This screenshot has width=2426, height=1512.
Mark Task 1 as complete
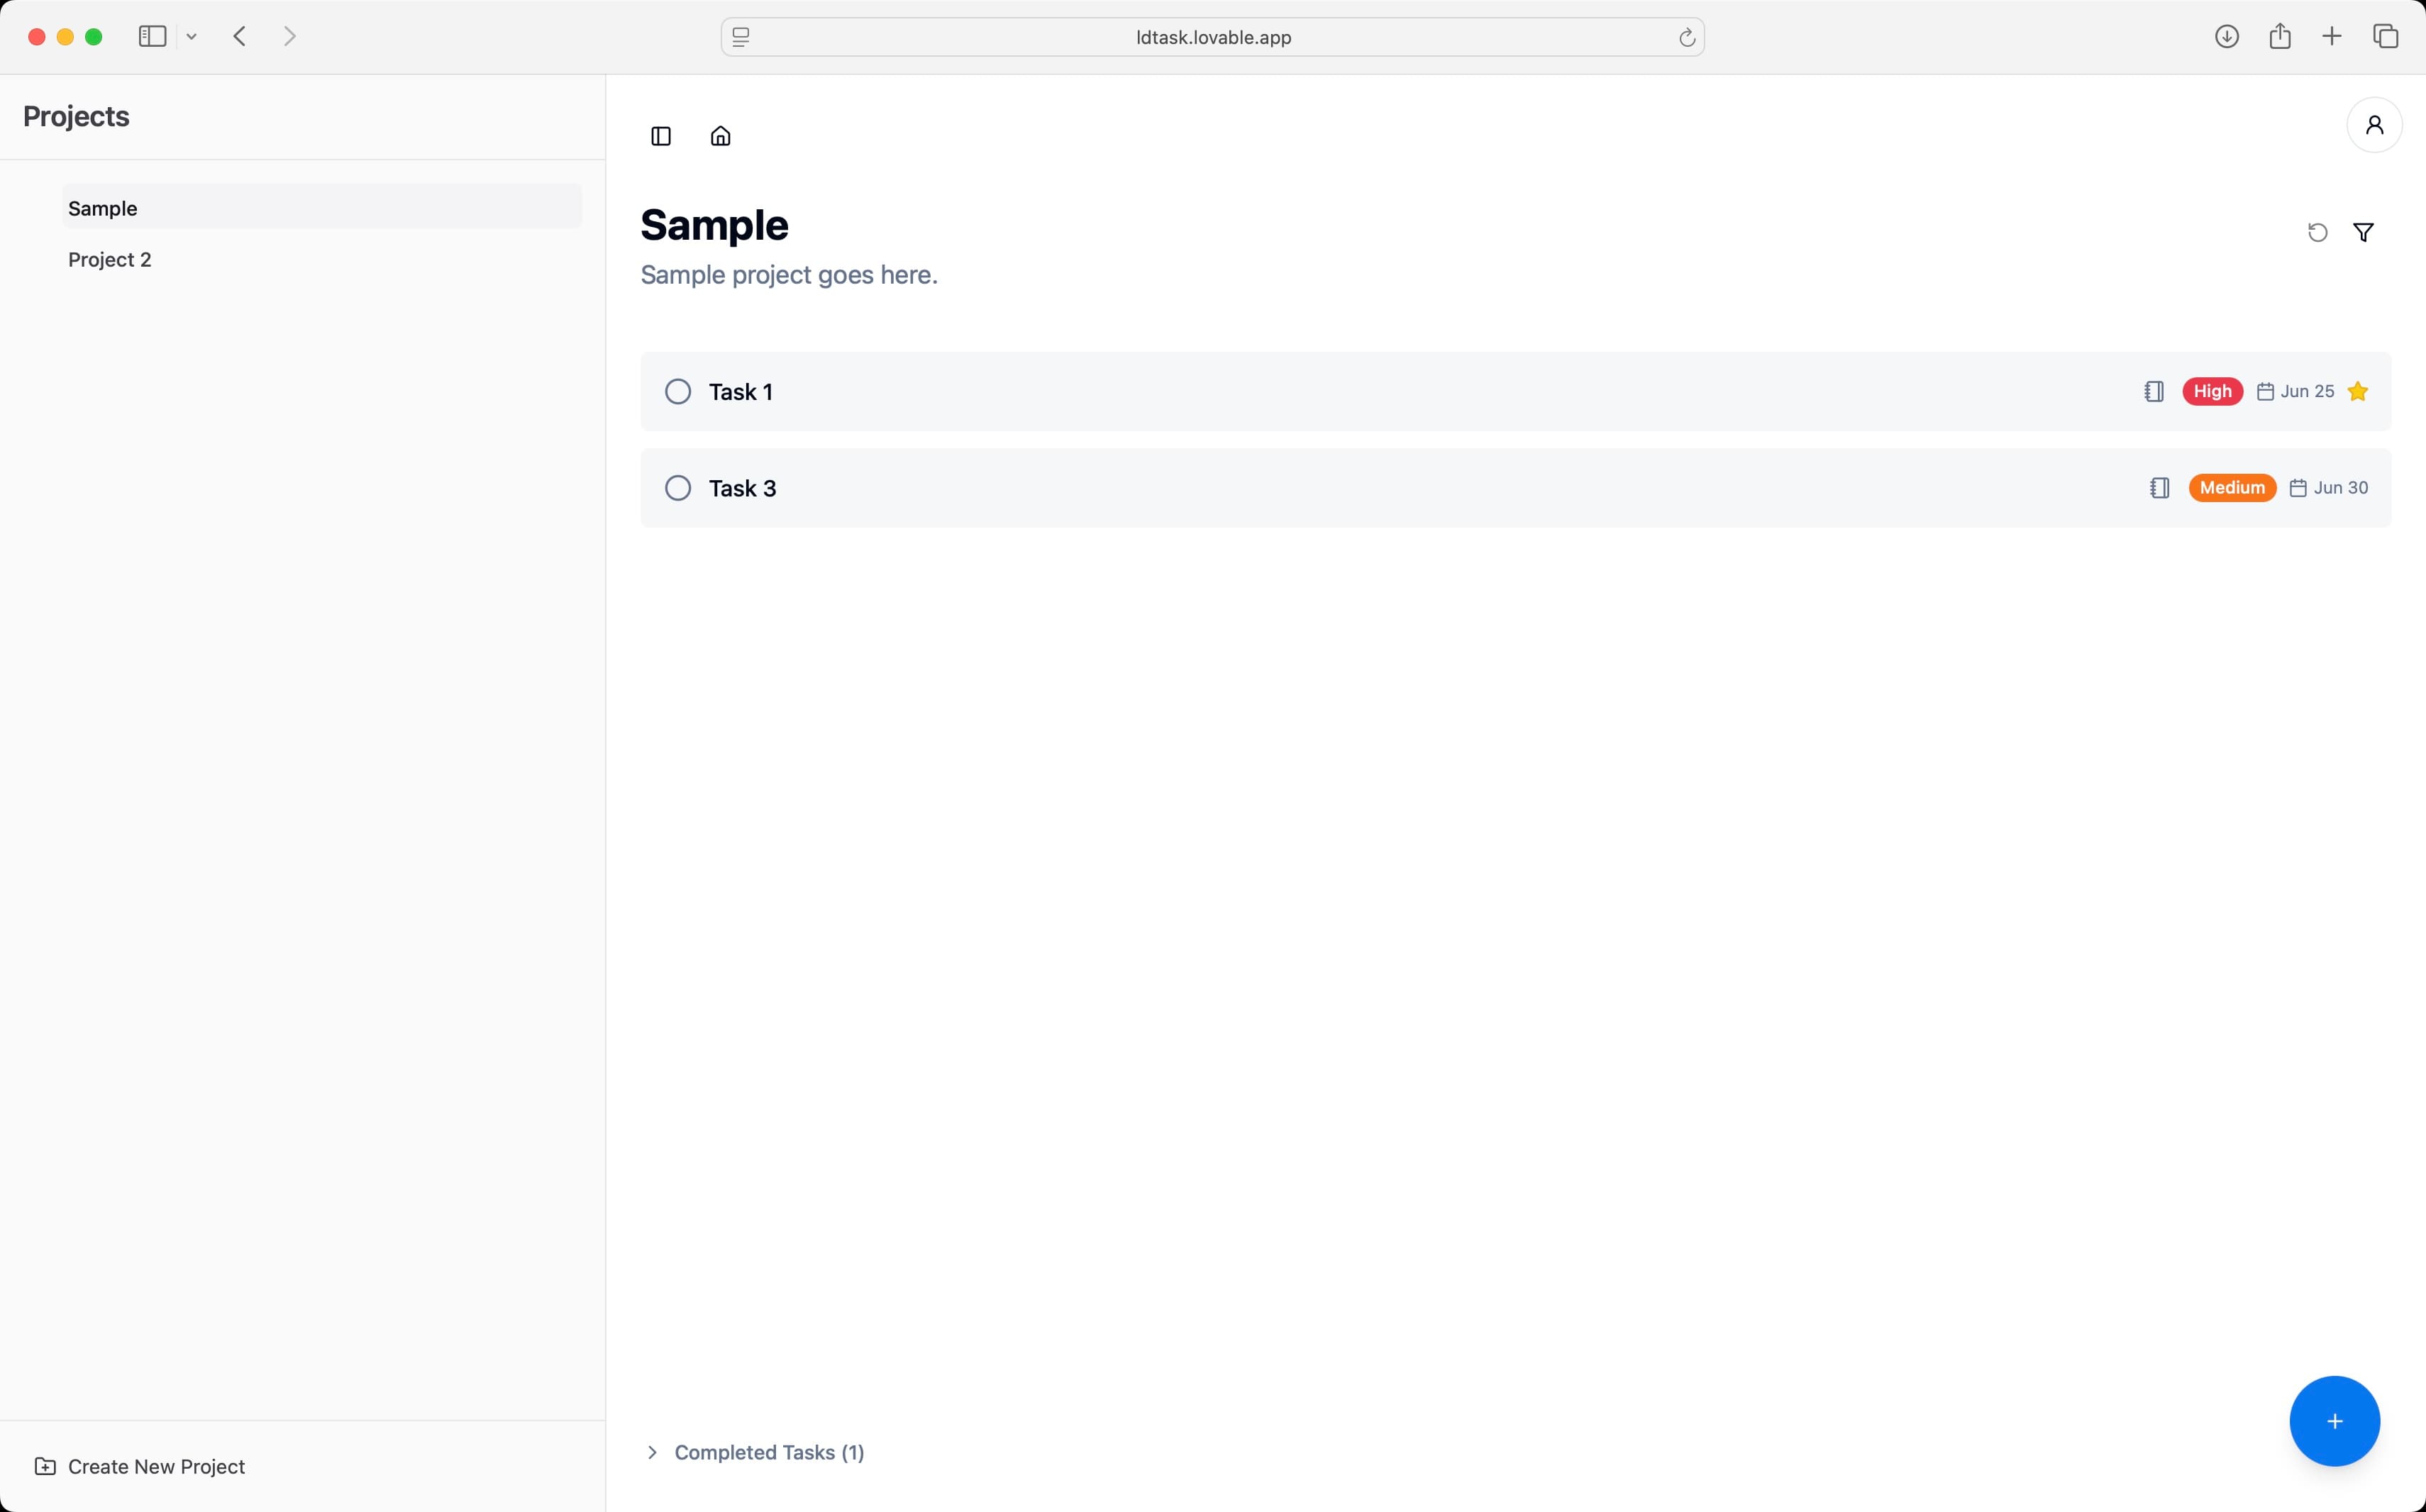click(678, 391)
